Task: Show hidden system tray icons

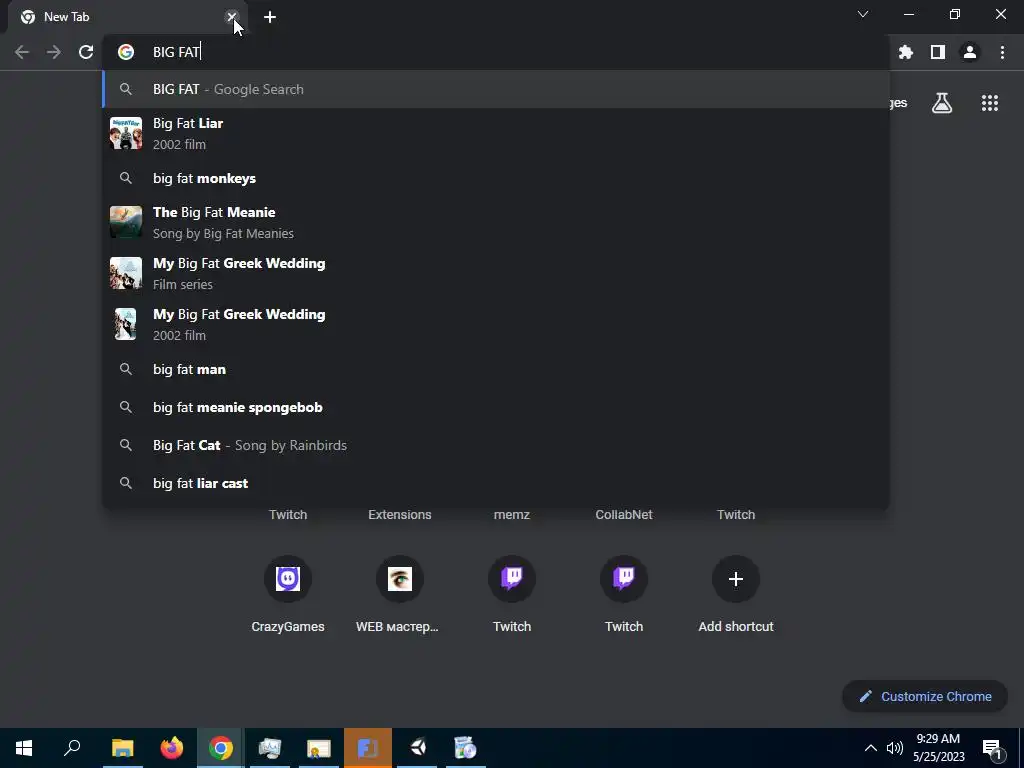Action: pyautogui.click(x=871, y=748)
